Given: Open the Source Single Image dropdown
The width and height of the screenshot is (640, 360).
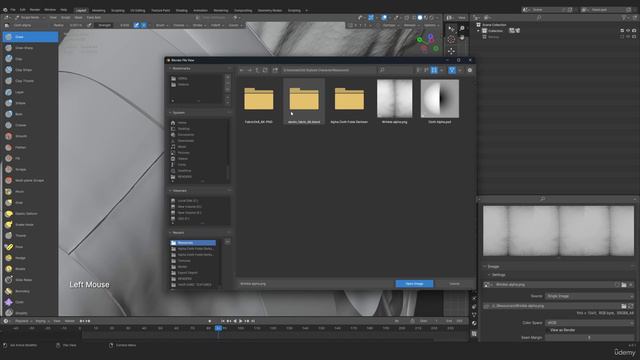Looking at the screenshot, I should [x=589, y=296].
